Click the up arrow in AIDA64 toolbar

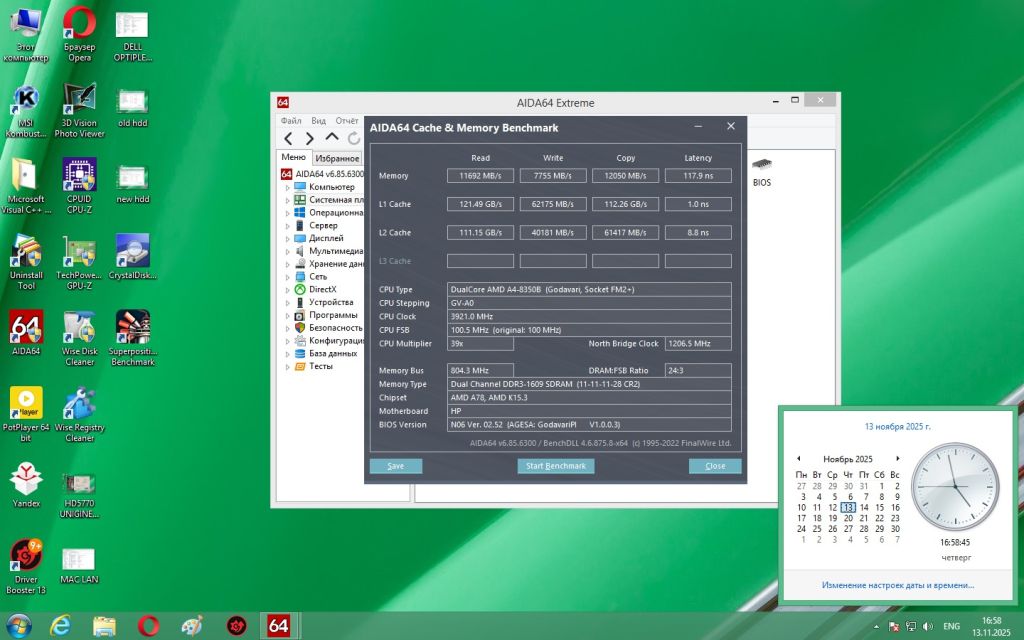332,137
